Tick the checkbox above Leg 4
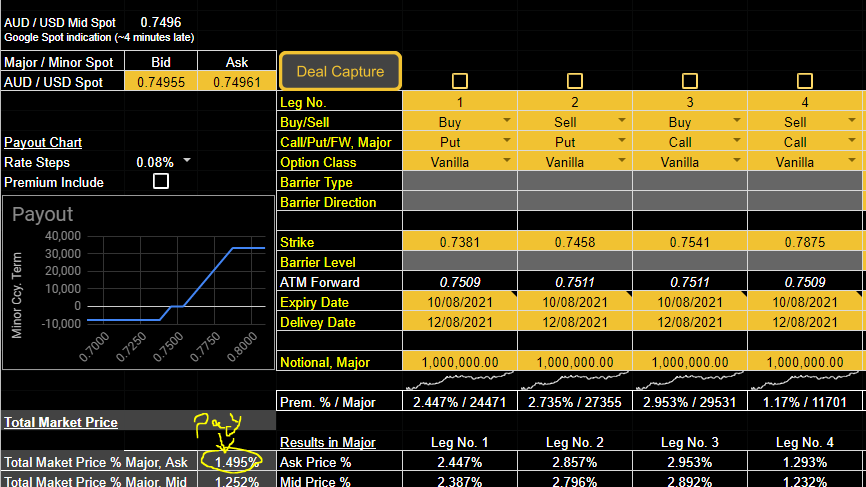The height and width of the screenshot is (487, 866). (x=804, y=81)
